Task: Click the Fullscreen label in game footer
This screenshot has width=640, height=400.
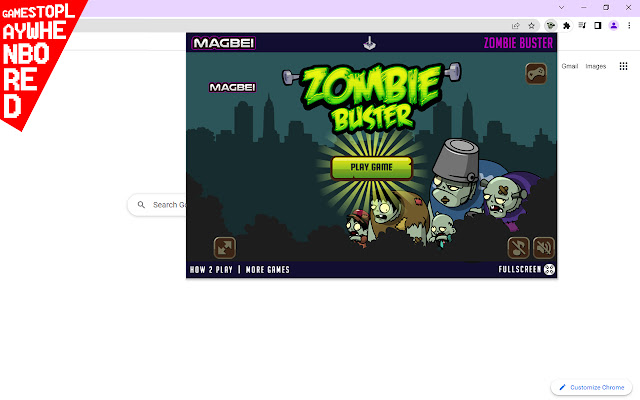Action: point(520,269)
